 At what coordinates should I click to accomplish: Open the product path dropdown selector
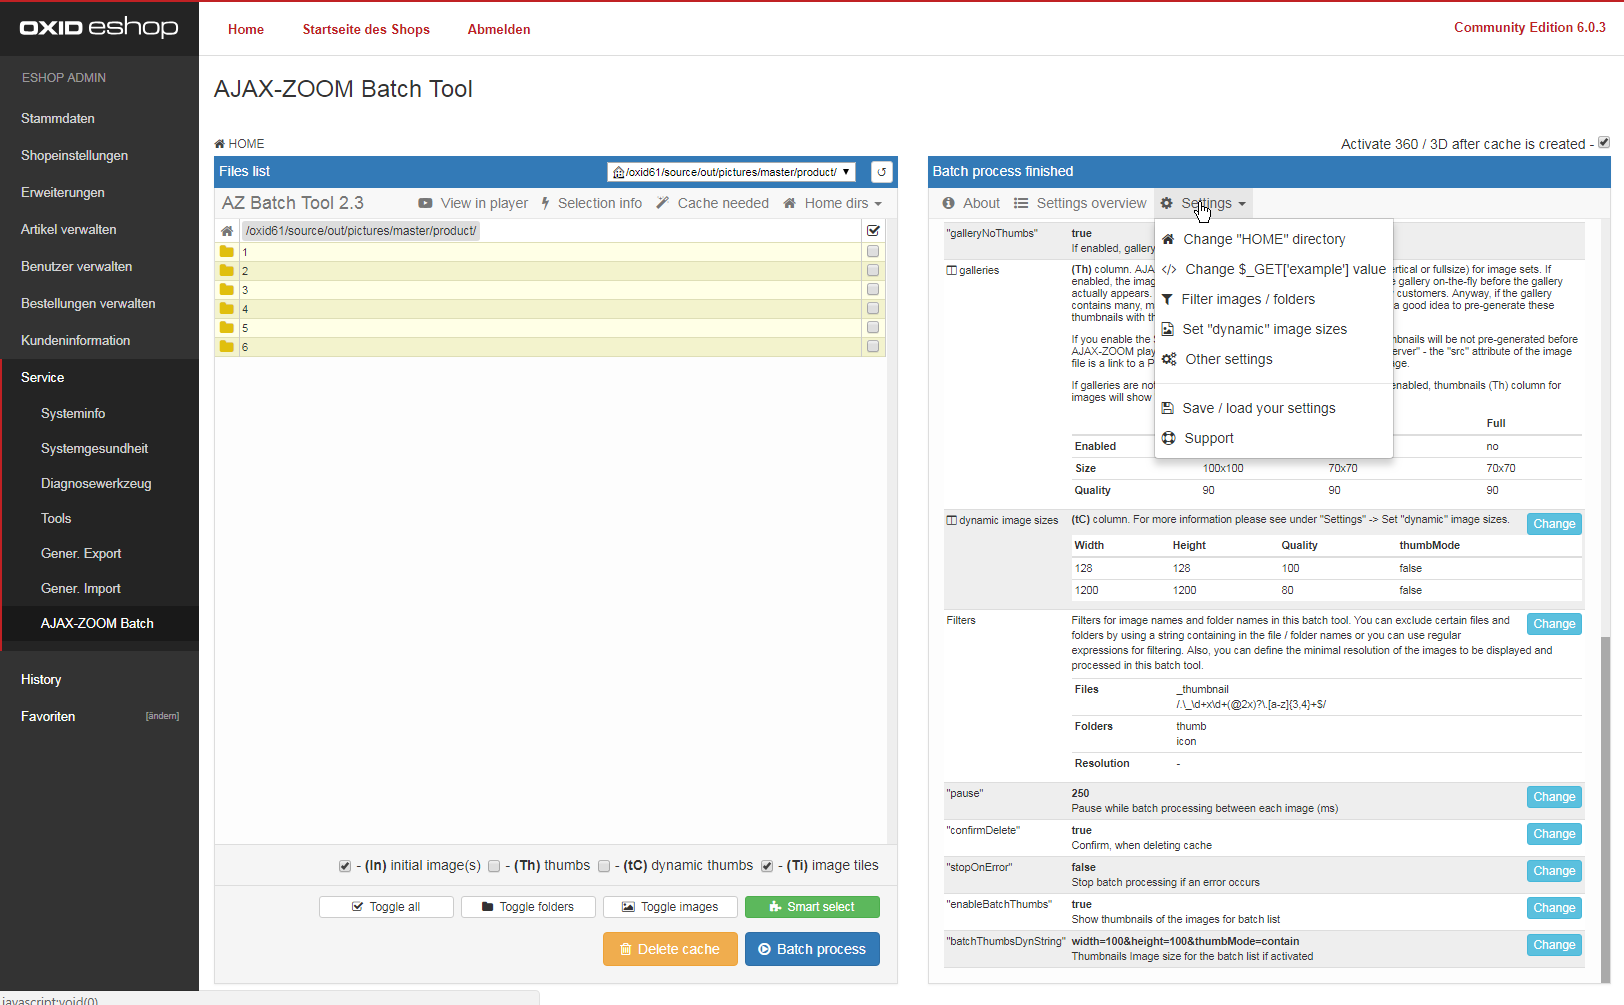[731, 172]
